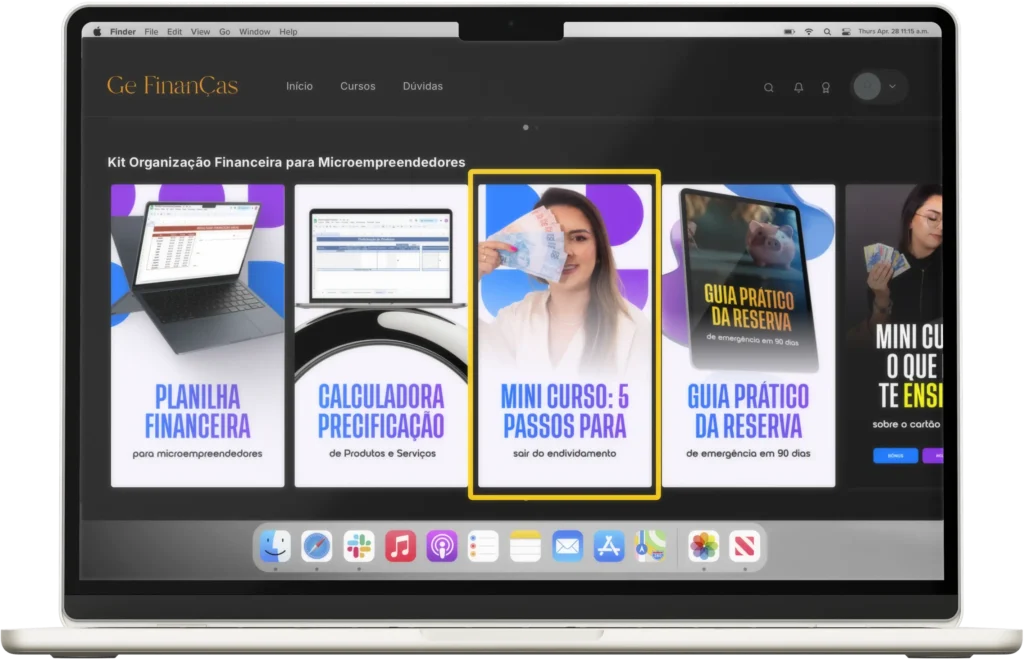Click the search icon in the site header
The width and height of the screenshot is (1024, 659).
pyautogui.click(x=769, y=87)
